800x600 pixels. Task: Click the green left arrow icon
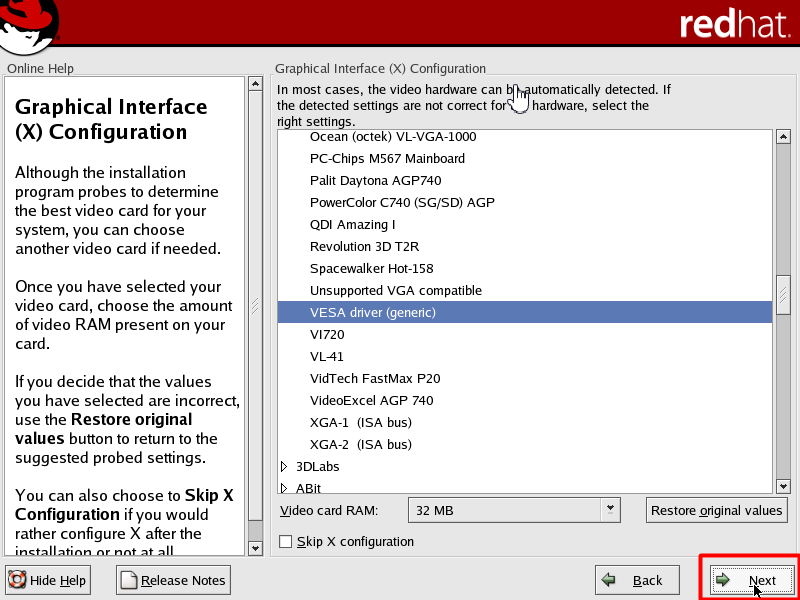point(608,580)
